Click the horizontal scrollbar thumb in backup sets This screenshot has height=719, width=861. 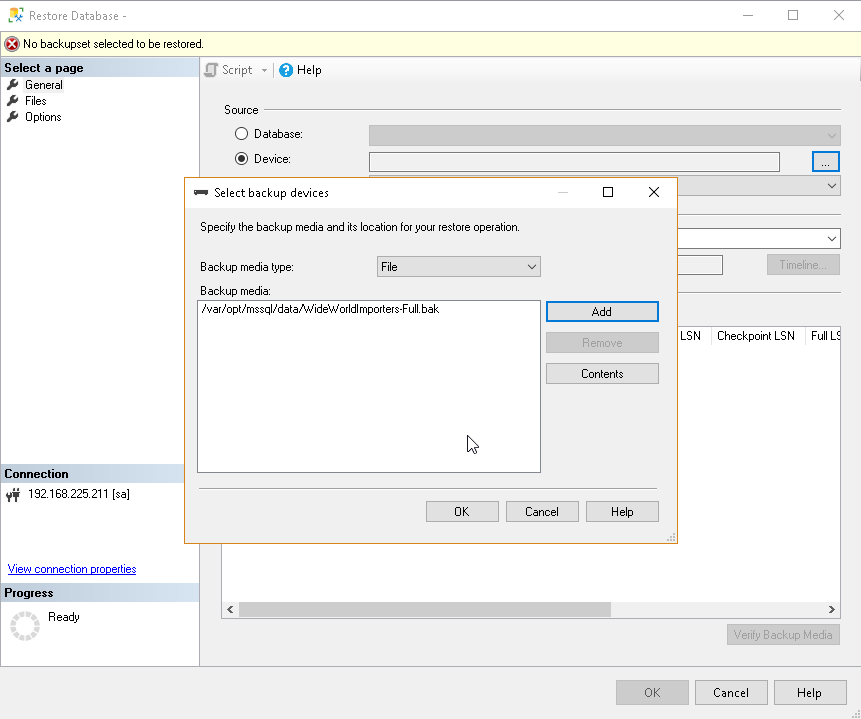(424, 609)
